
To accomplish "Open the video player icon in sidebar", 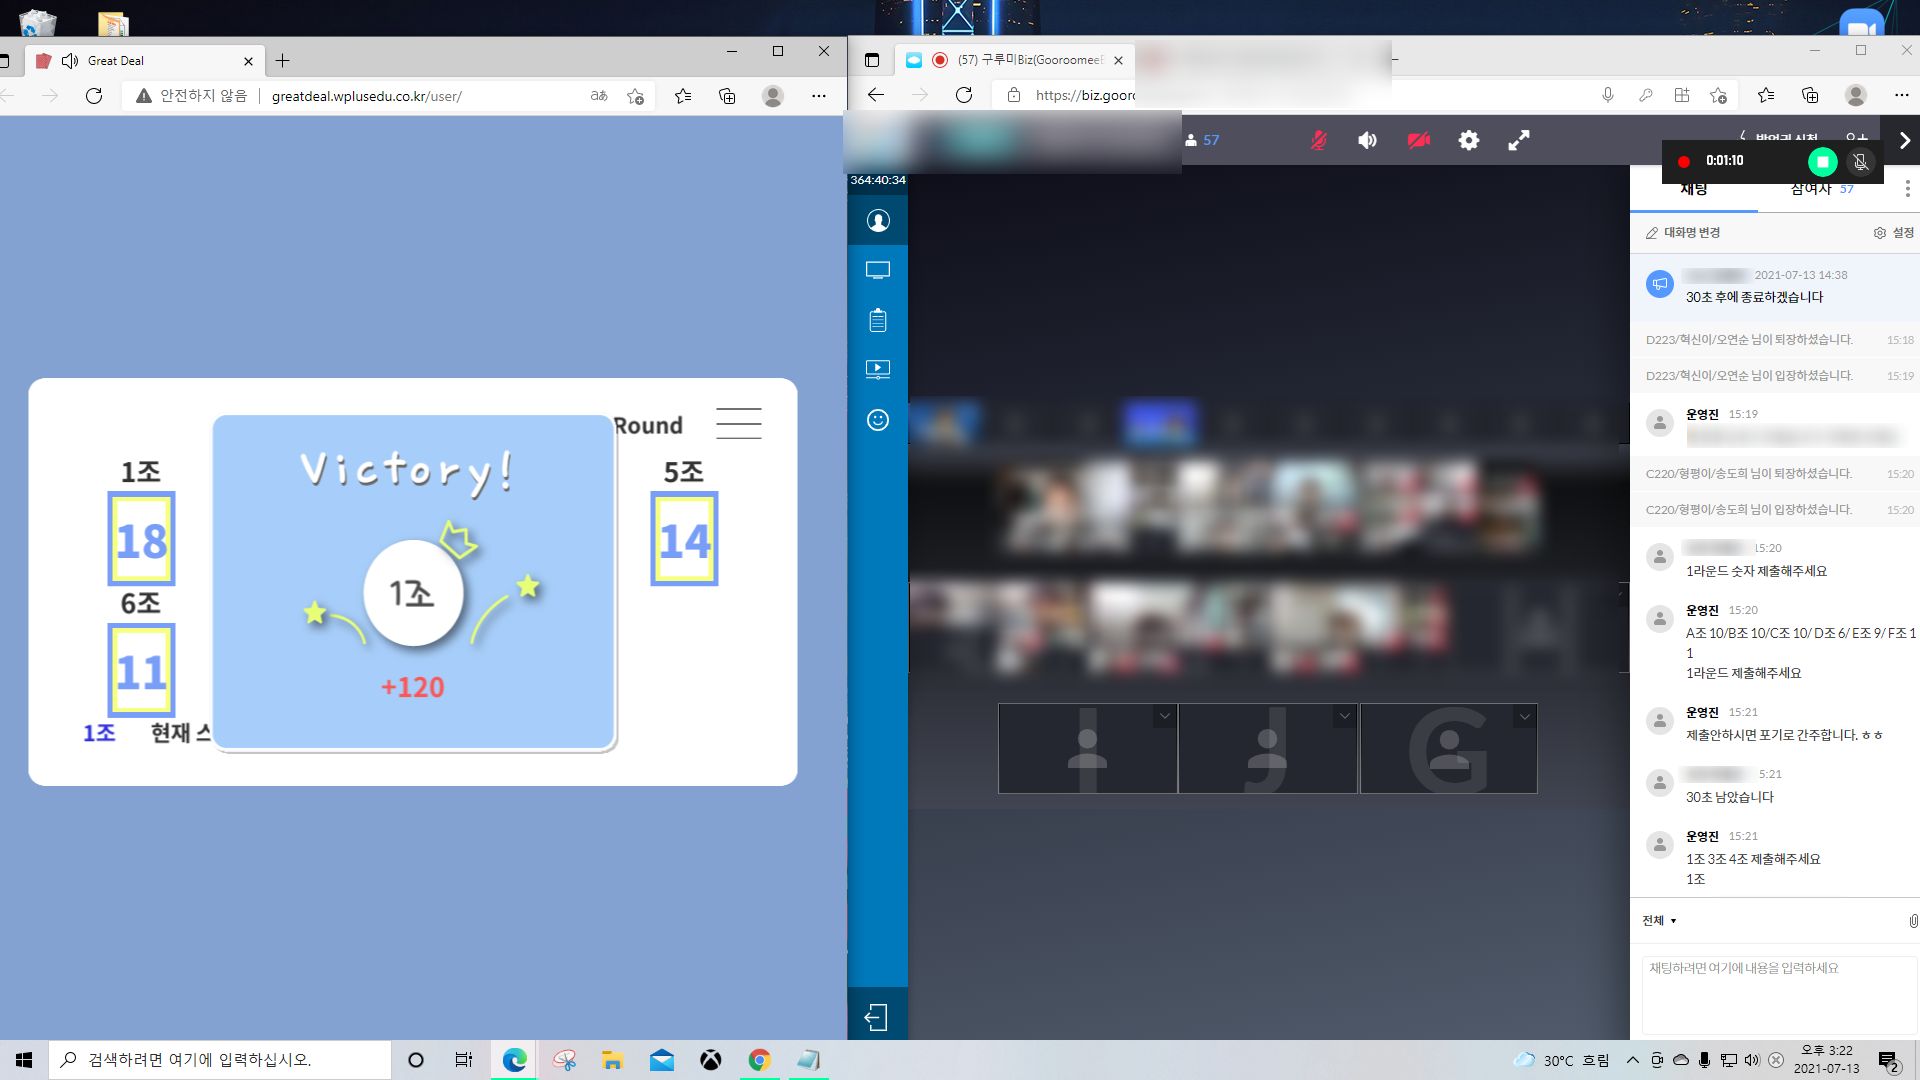I will pos(877,369).
